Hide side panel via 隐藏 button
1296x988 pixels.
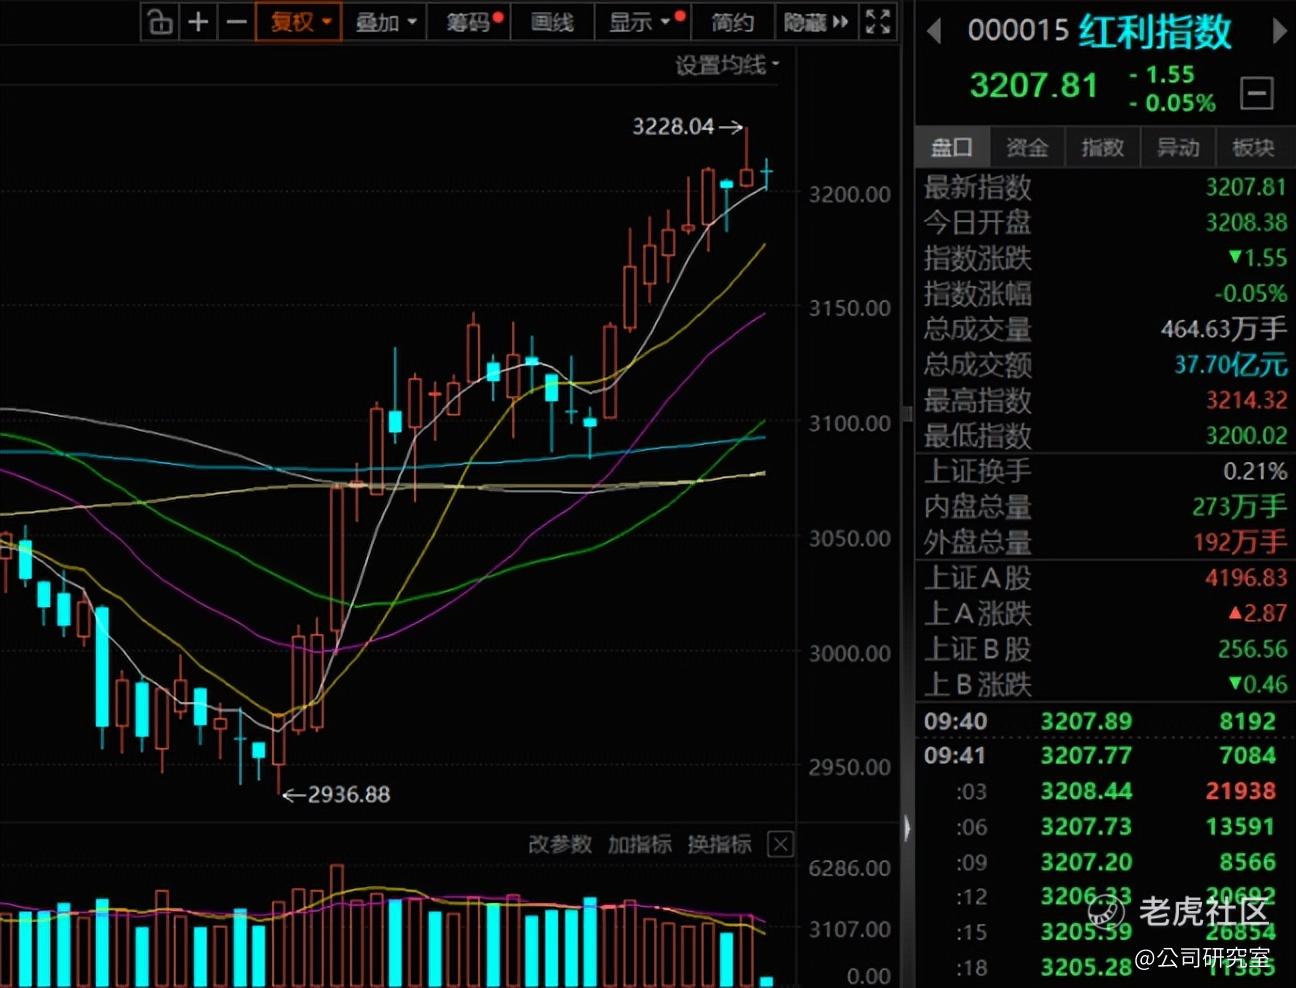[816, 22]
